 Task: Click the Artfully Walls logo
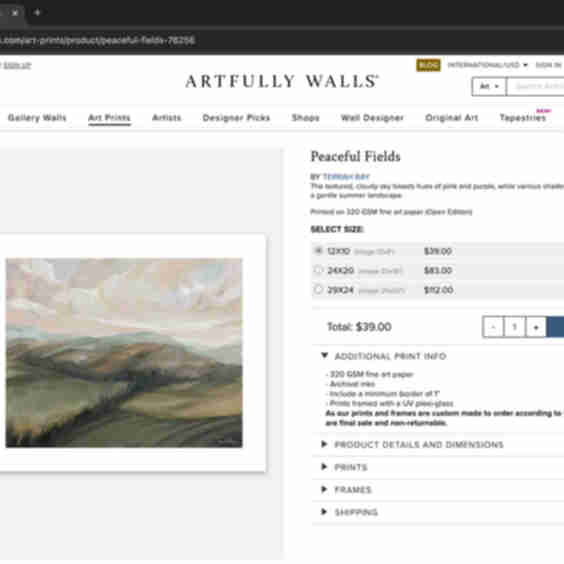click(x=282, y=81)
